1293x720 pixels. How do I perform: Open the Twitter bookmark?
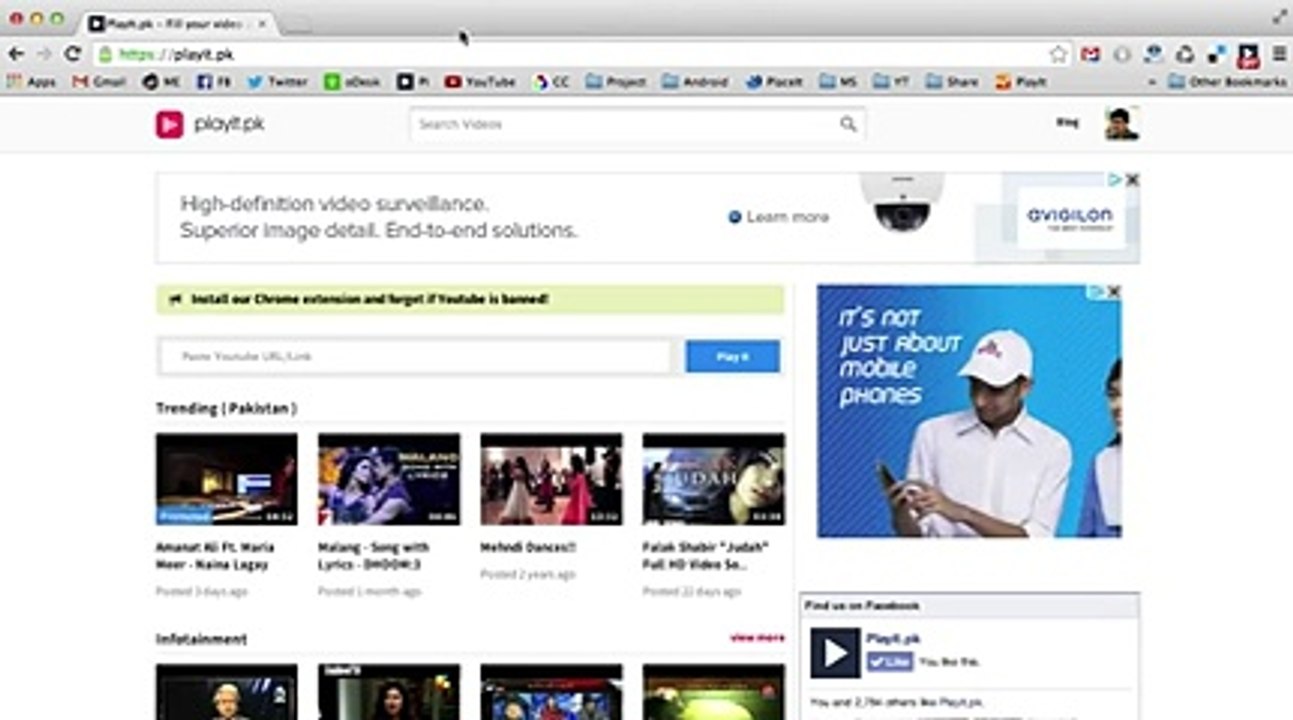pos(277,82)
